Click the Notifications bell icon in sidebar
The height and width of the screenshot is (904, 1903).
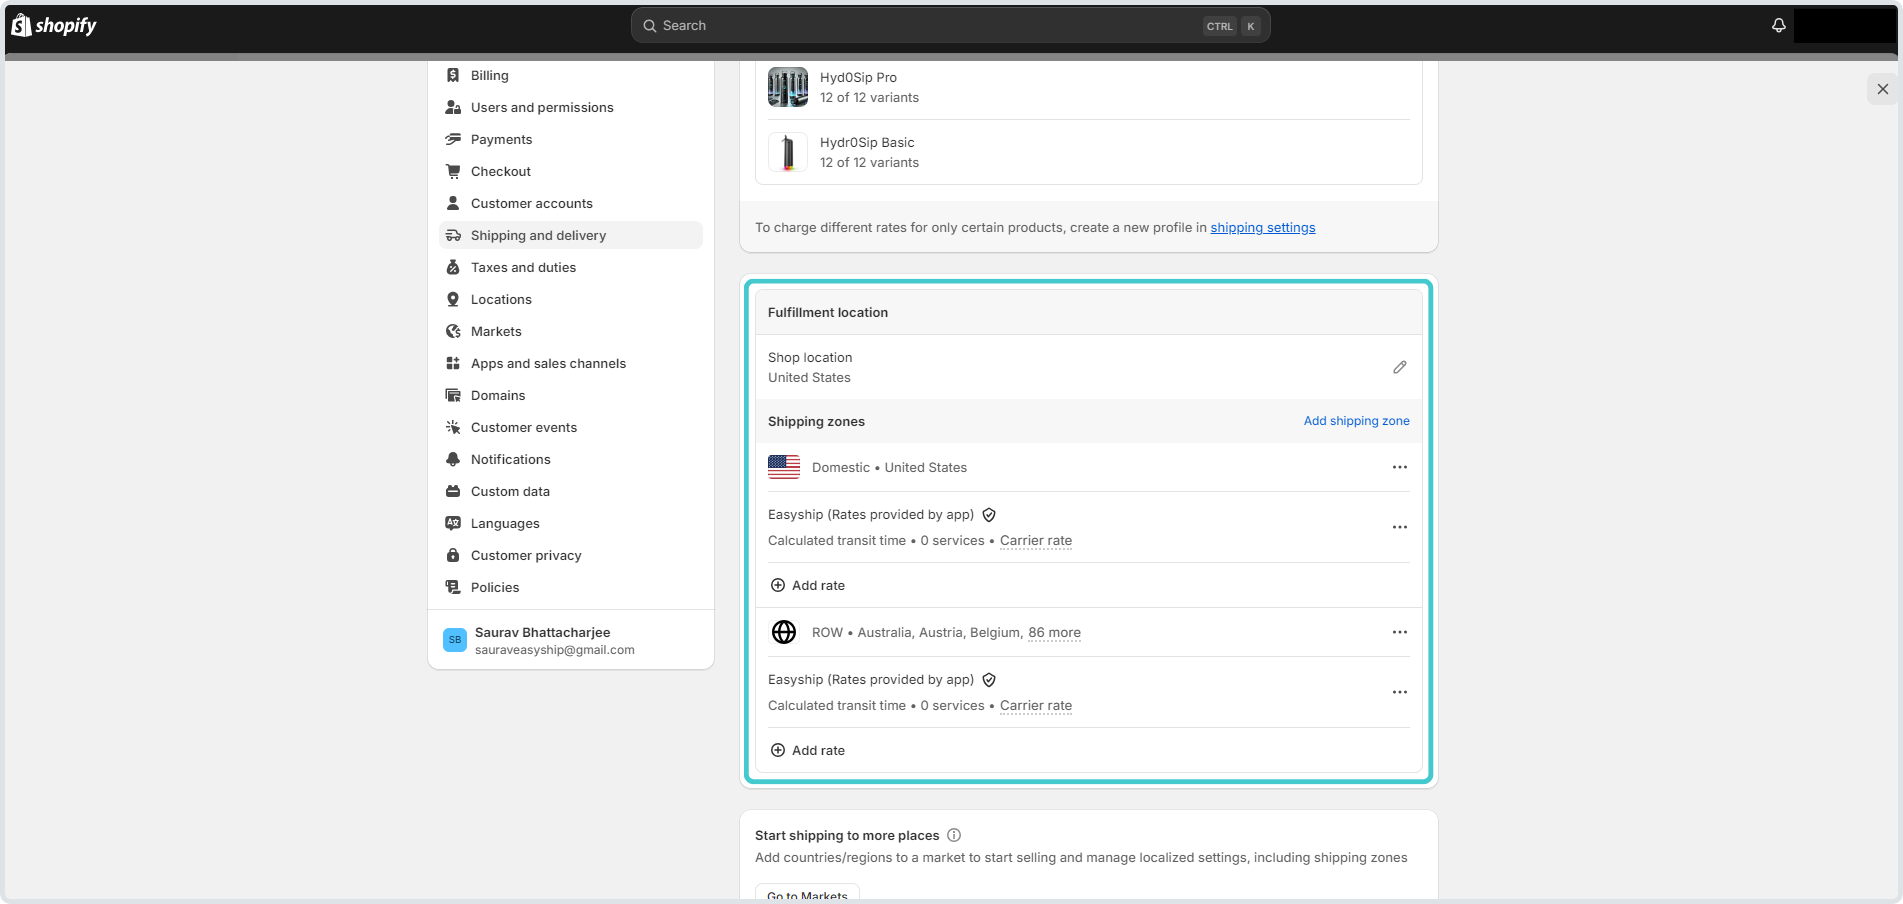point(453,459)
